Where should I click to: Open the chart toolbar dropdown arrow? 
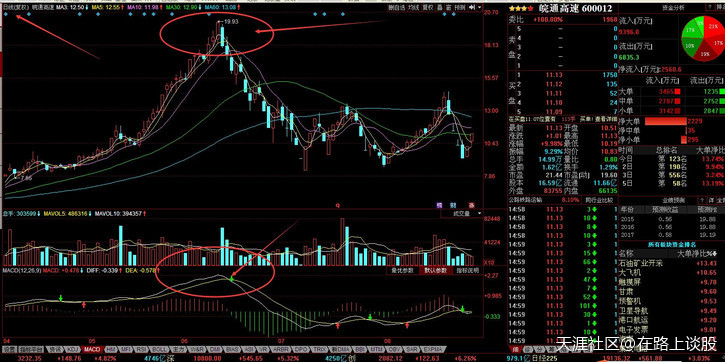(x=479, y=7)
